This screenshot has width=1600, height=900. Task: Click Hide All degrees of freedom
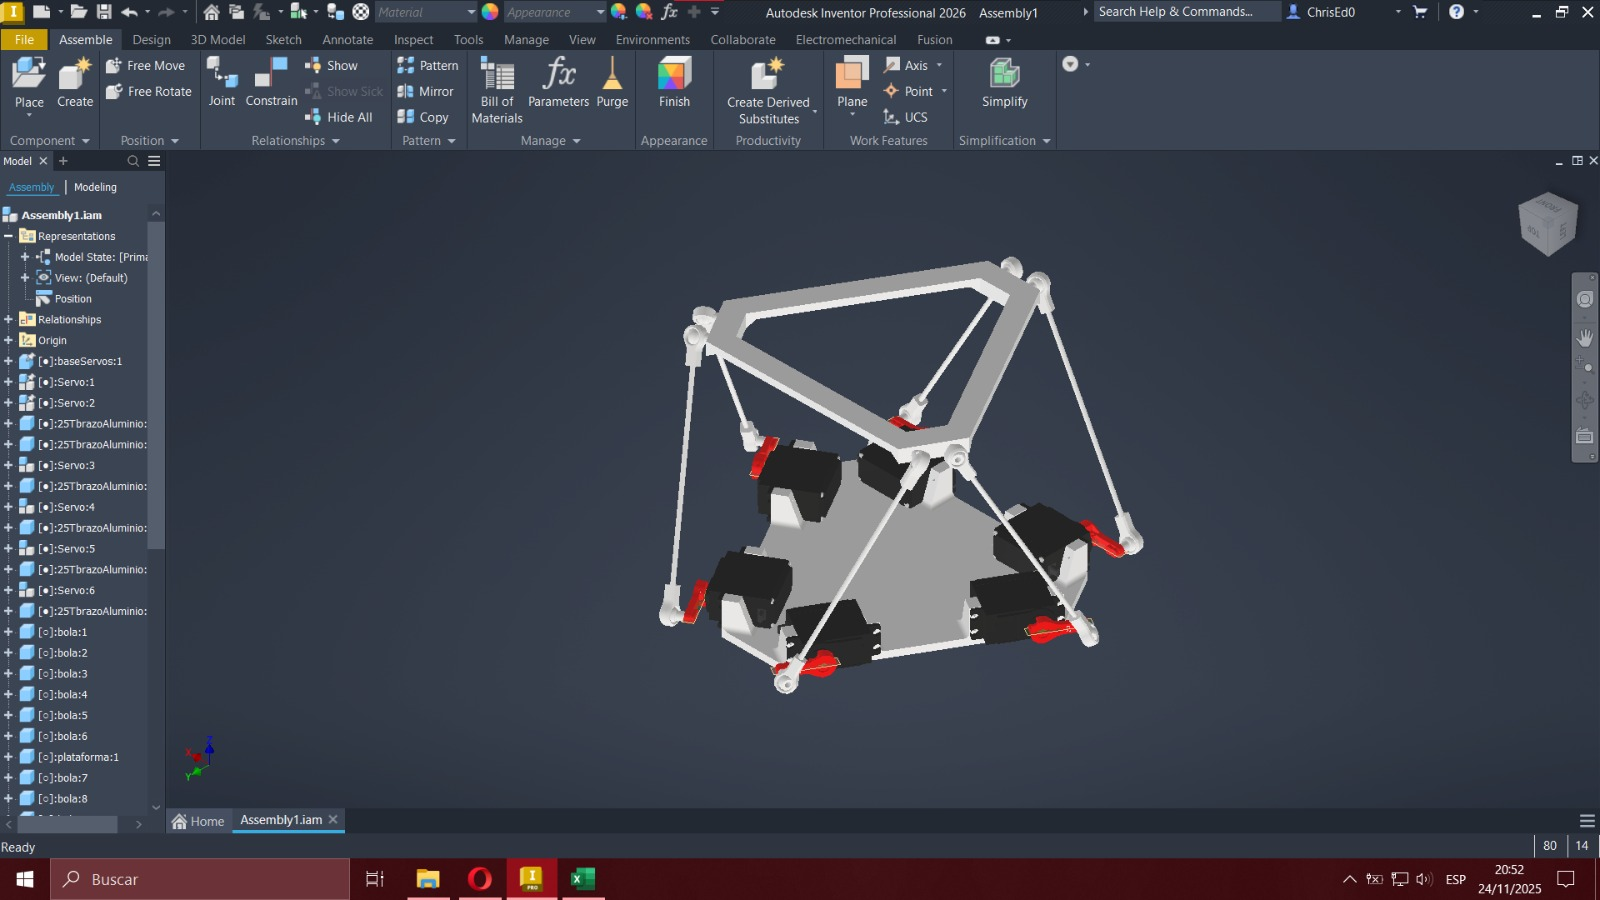click(x=340, y=117)
